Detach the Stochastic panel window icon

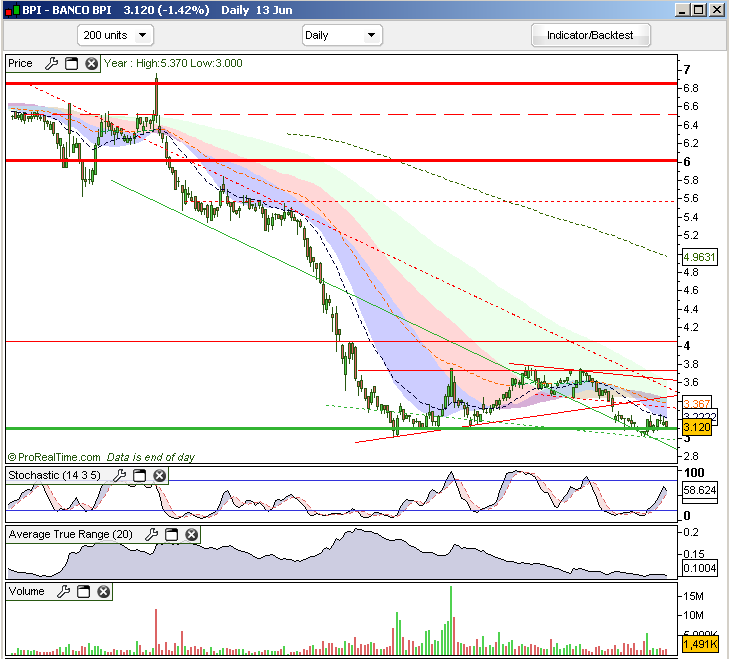coord(139,475)
